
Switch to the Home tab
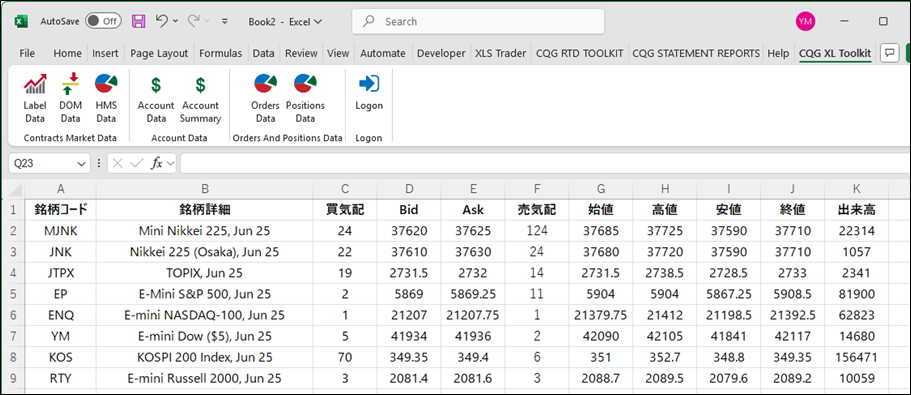point(67,53)
